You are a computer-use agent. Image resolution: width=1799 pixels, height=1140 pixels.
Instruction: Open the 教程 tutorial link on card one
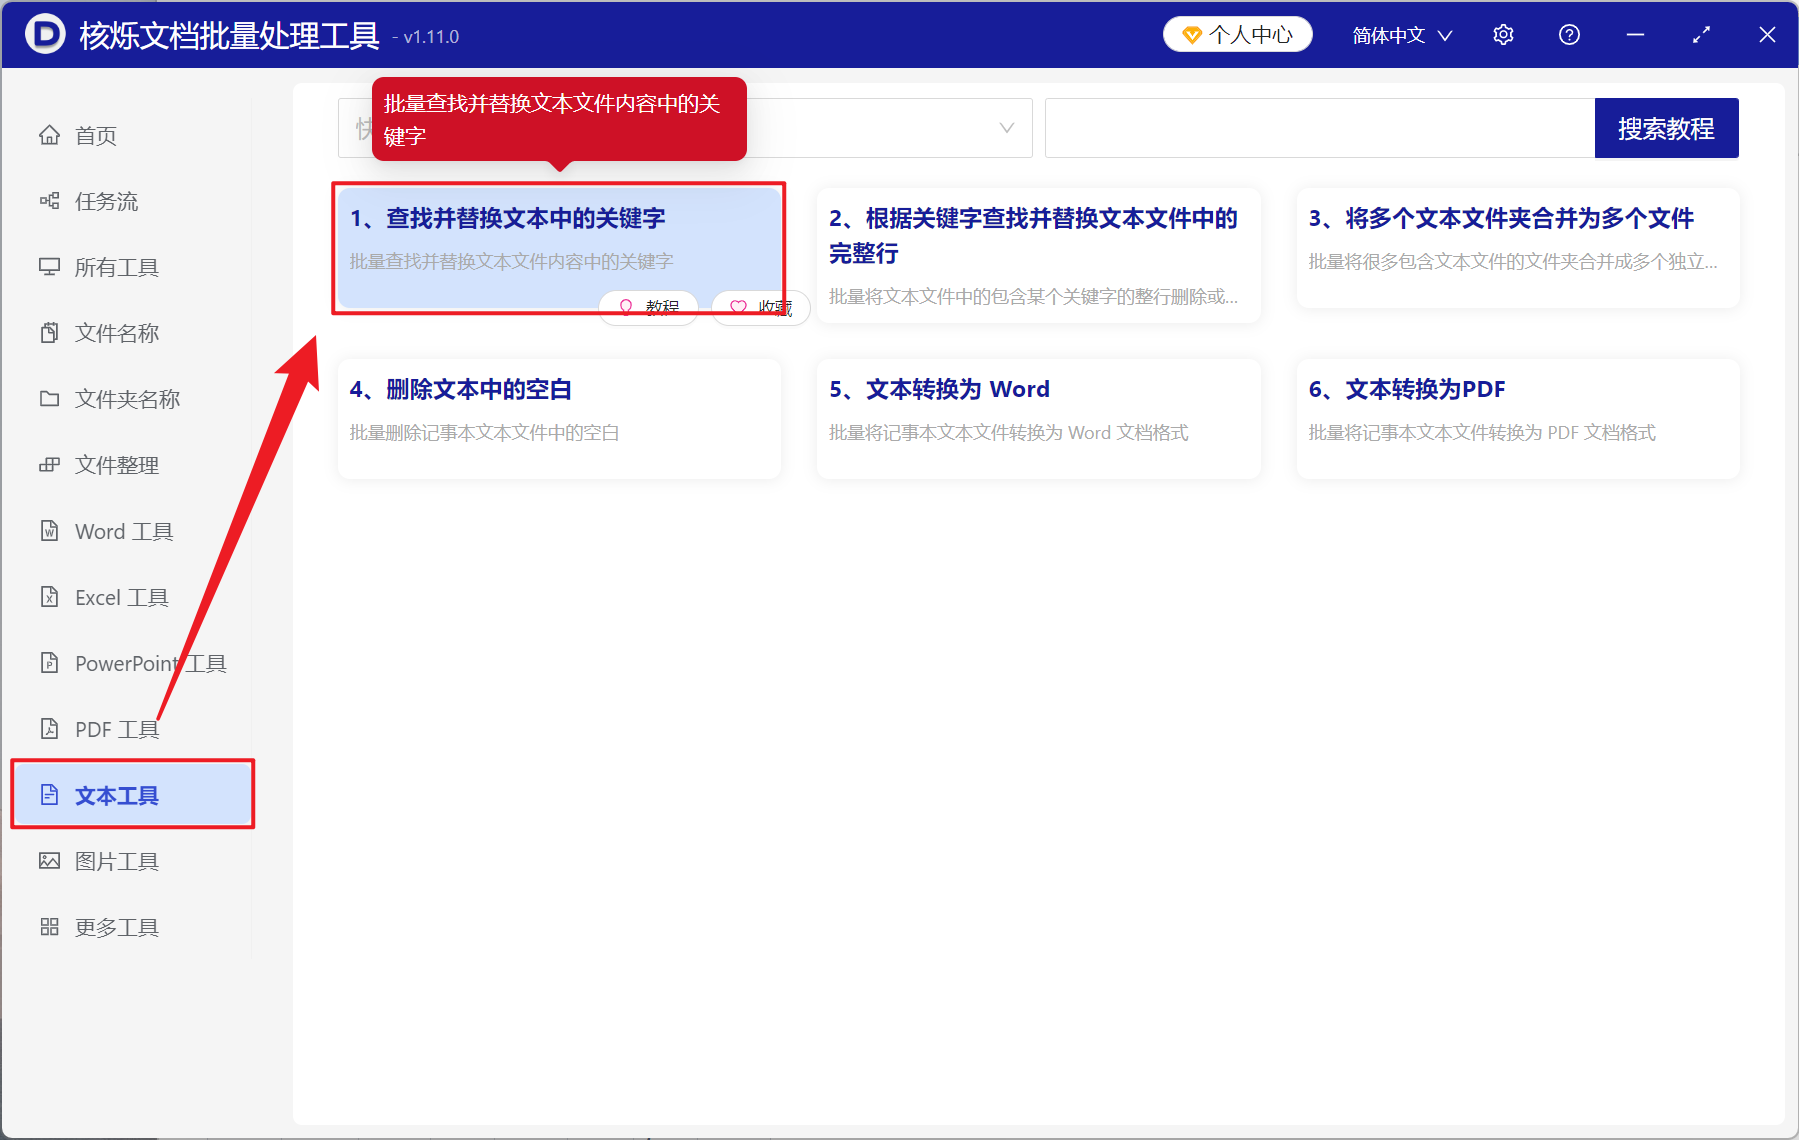pyautogui.click(x=648, y=307)
